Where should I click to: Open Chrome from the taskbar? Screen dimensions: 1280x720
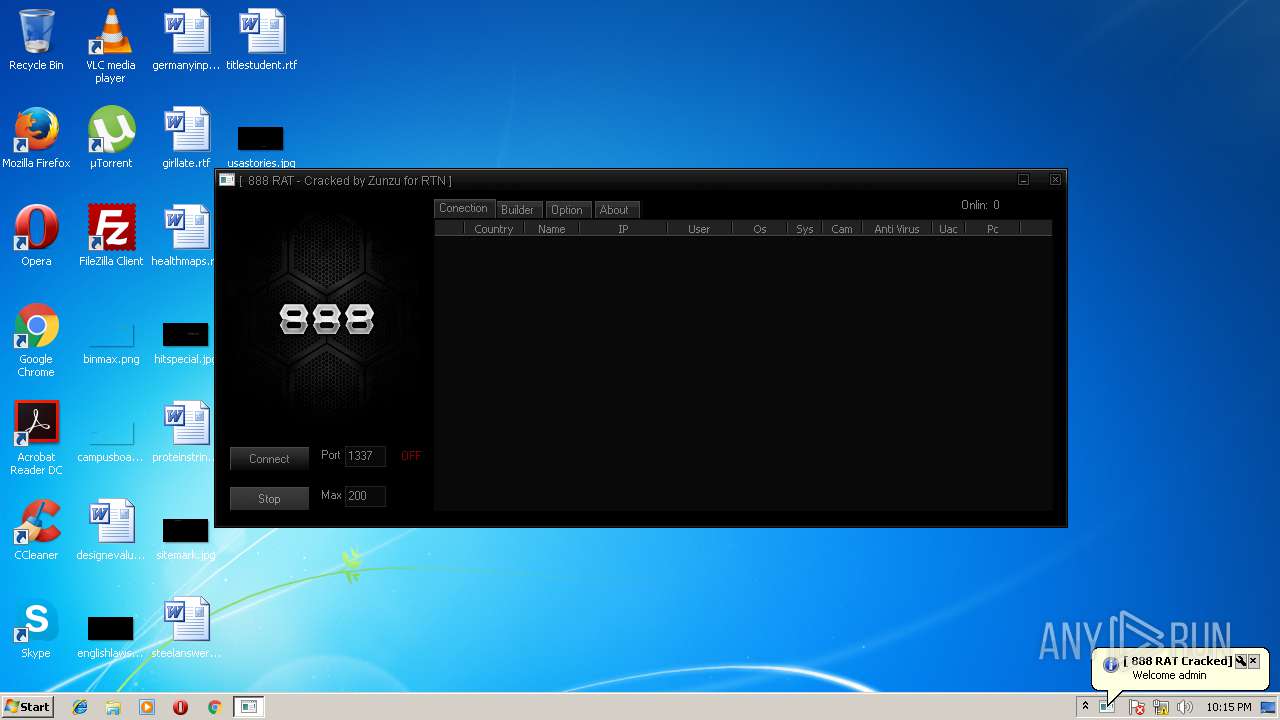pyautogui.click(x=214, y=707)
